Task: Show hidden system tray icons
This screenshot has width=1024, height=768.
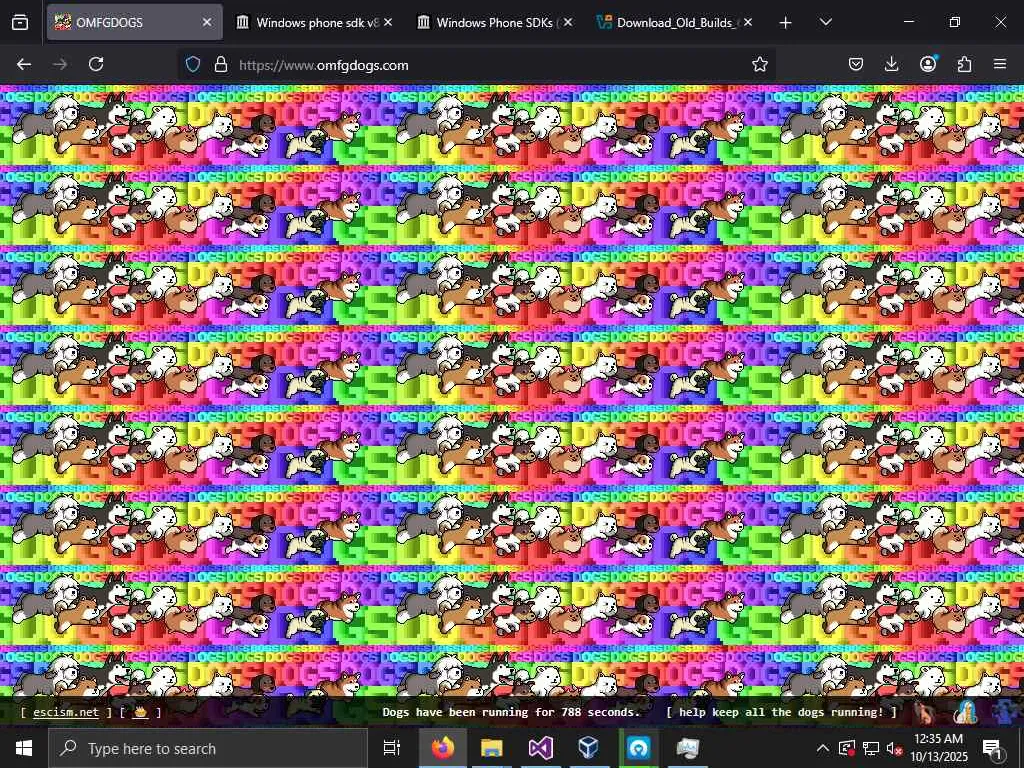Action: tap(823, 748)
